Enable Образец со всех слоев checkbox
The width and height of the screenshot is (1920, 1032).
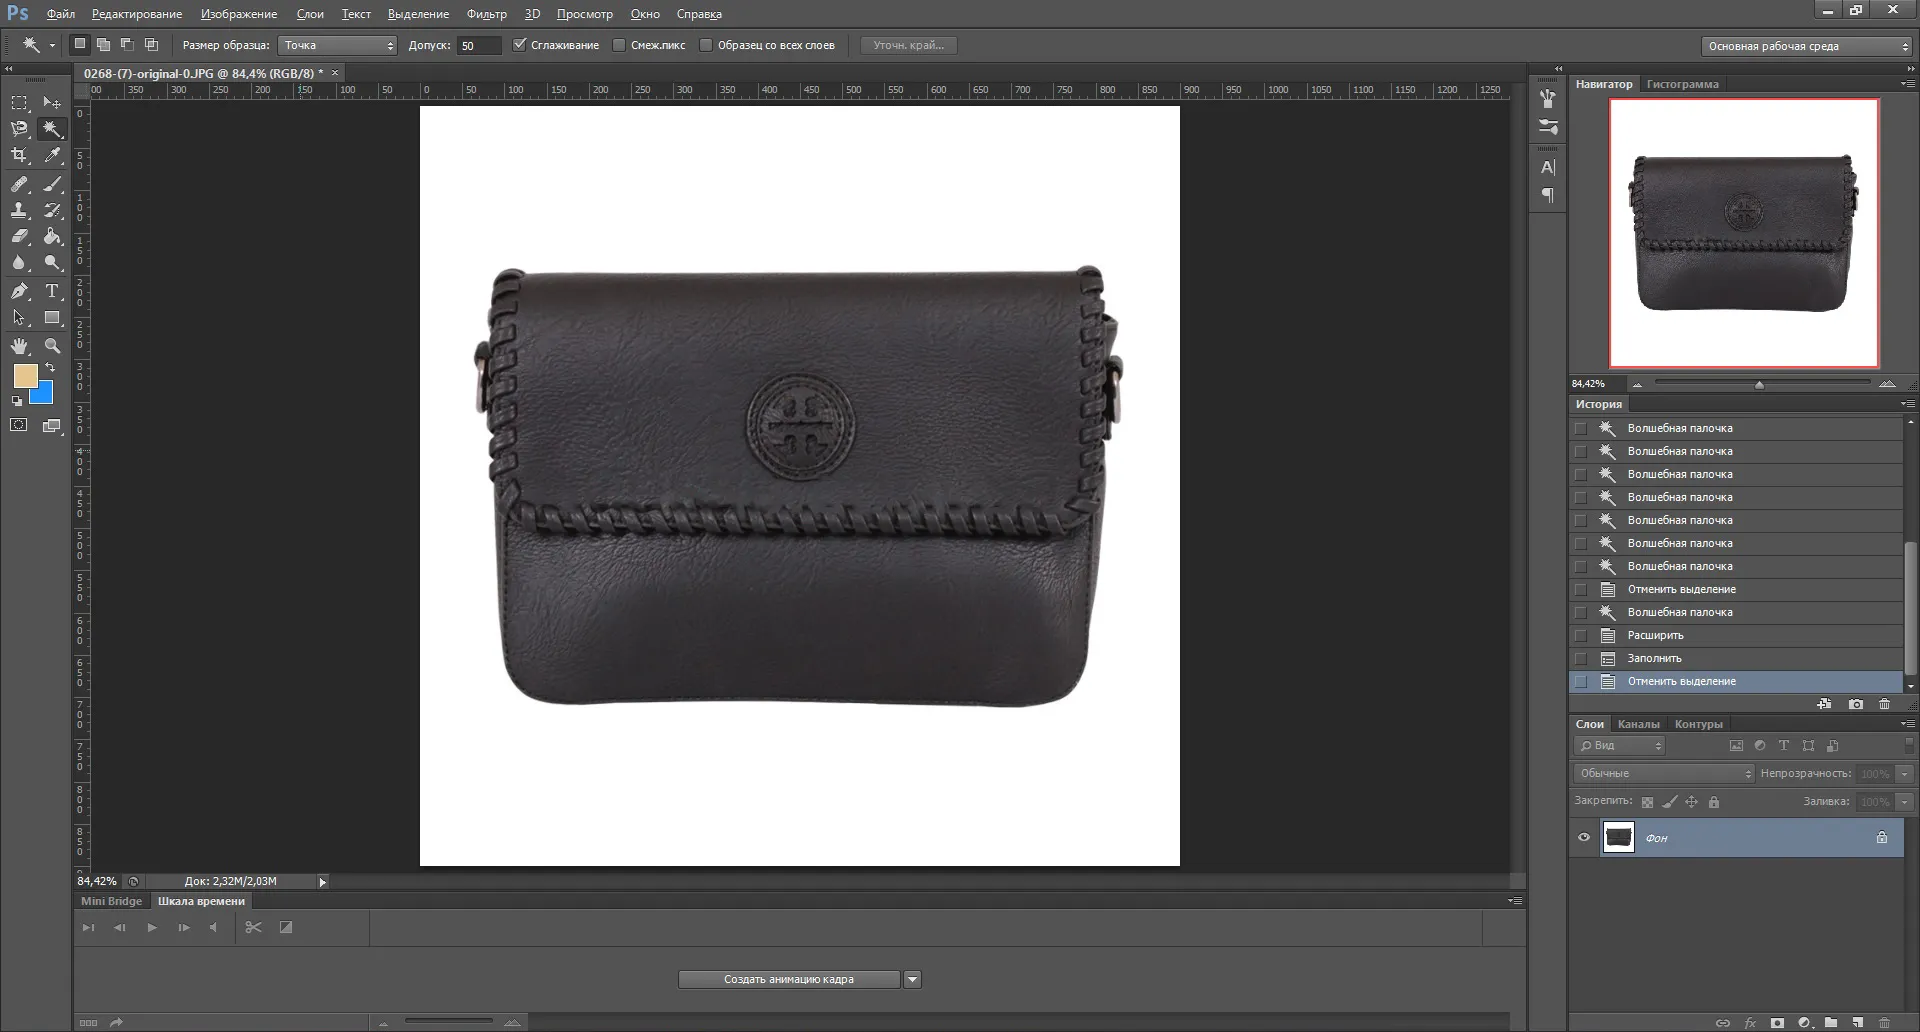(706, 45)
